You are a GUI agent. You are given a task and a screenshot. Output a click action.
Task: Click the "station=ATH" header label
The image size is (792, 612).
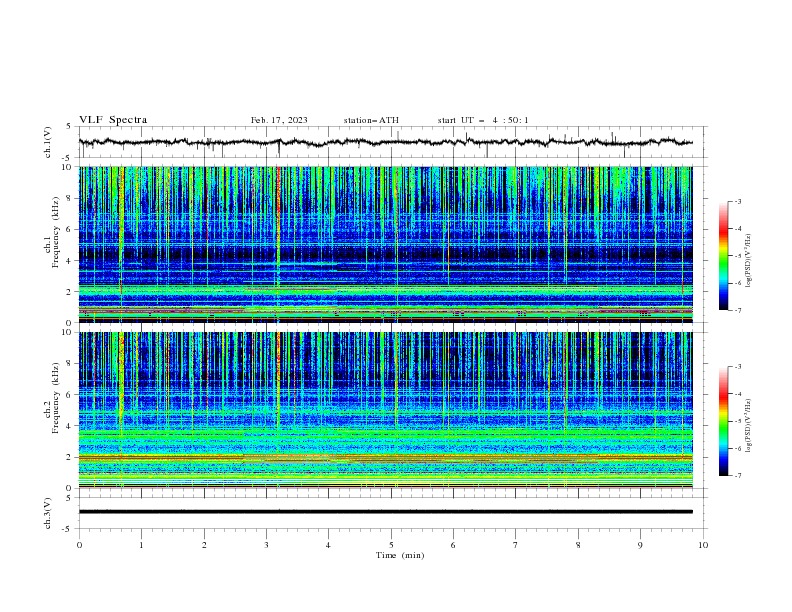[x=371, y=120]
